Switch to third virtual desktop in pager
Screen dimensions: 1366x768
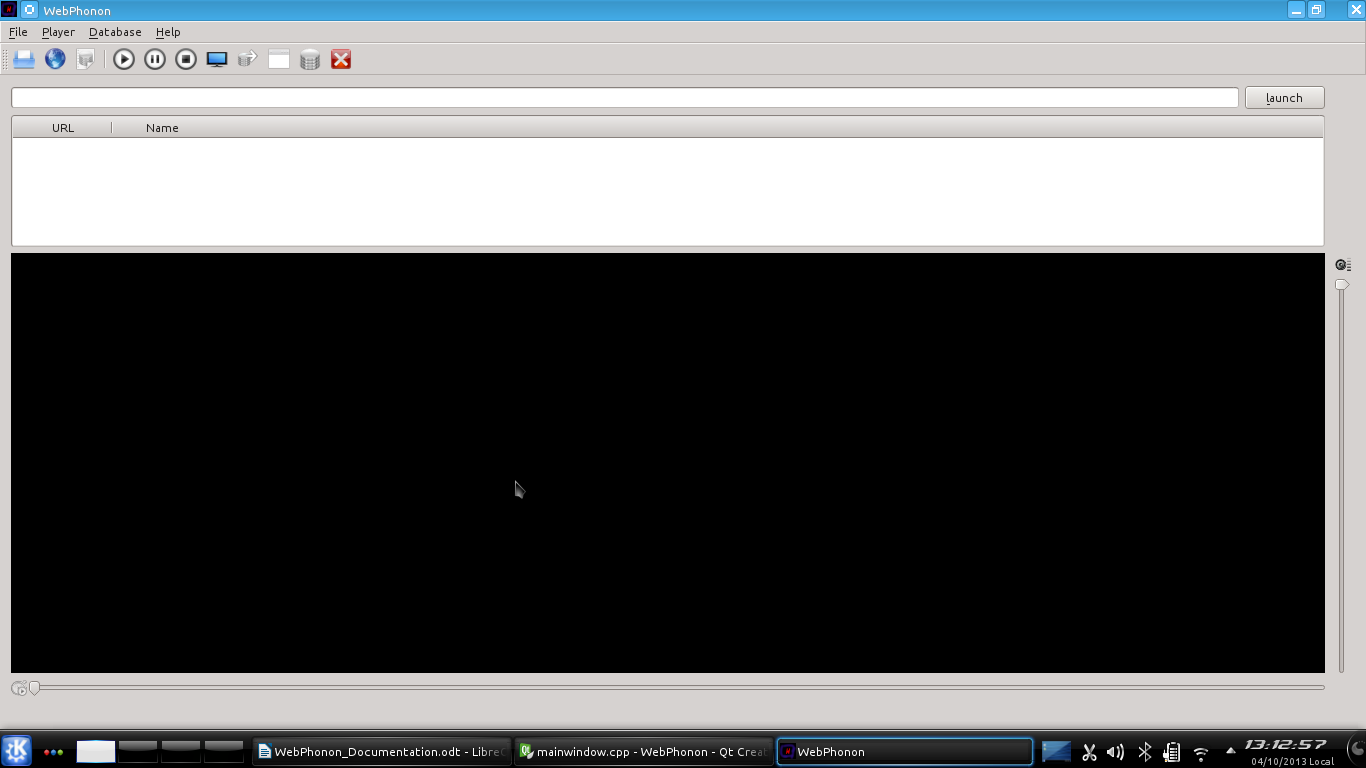(x=181, y=751)
